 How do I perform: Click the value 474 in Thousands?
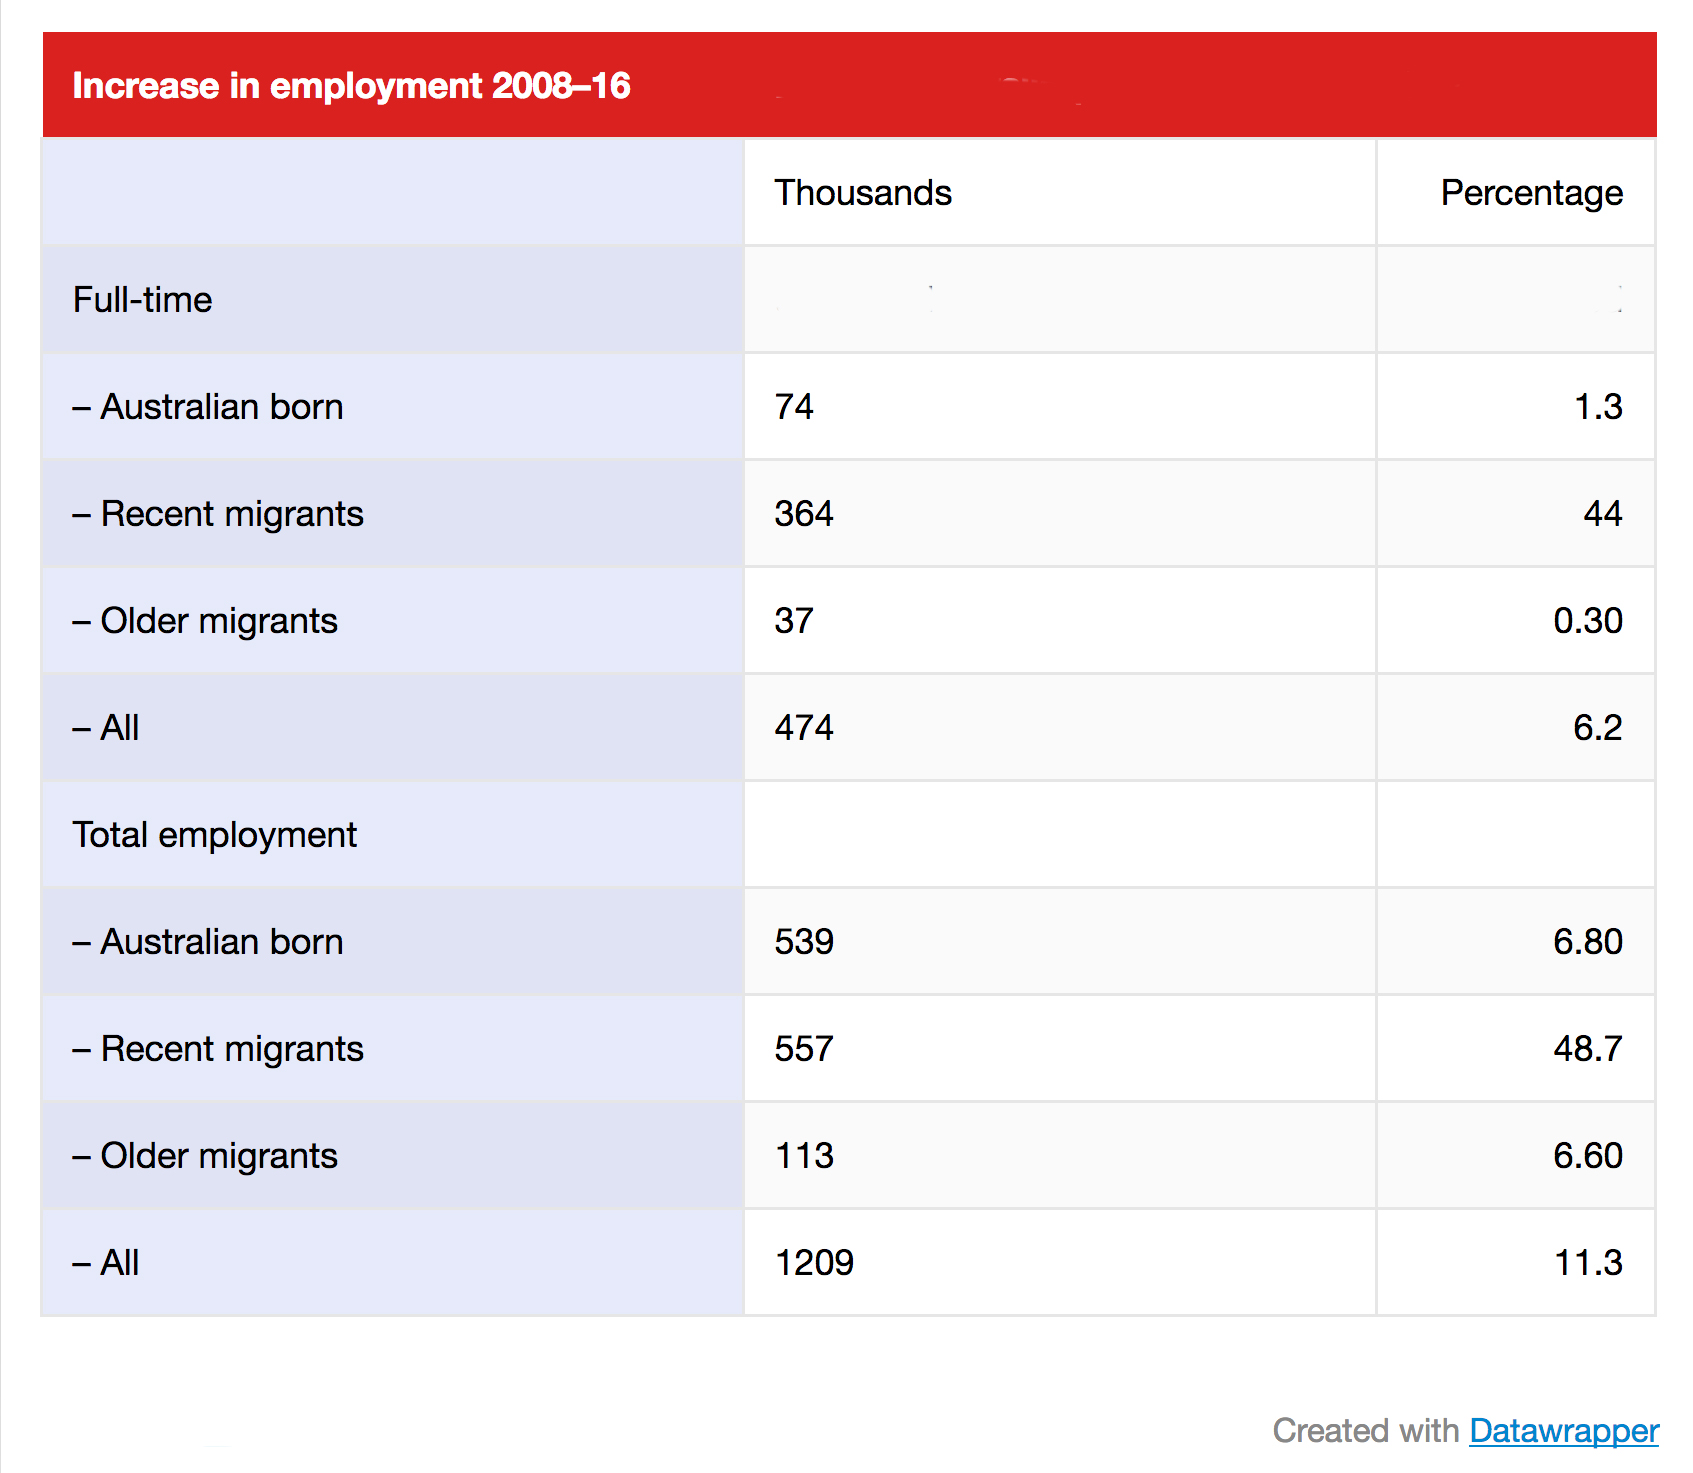pos(804,728)
